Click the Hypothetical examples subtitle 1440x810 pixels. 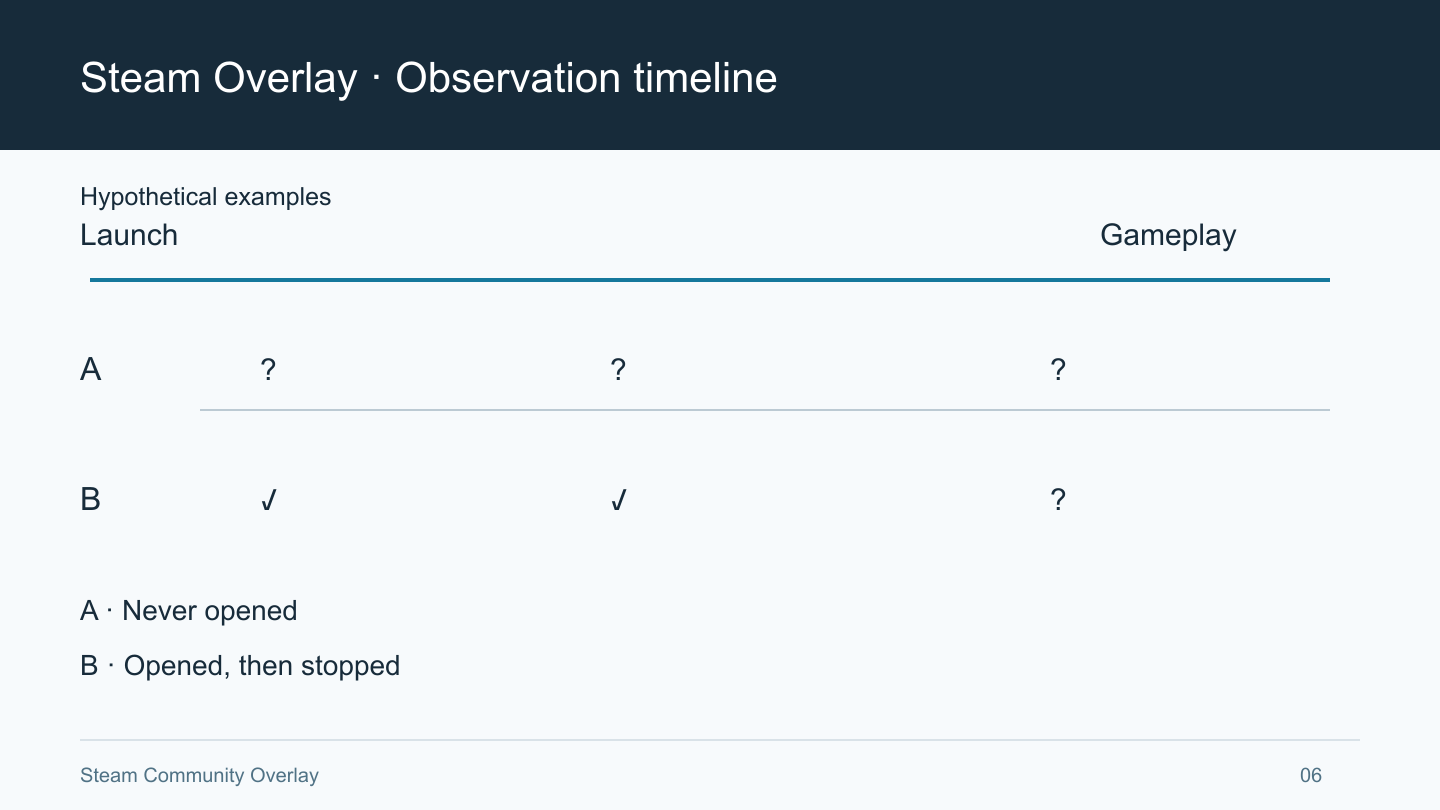pos(205,197)
